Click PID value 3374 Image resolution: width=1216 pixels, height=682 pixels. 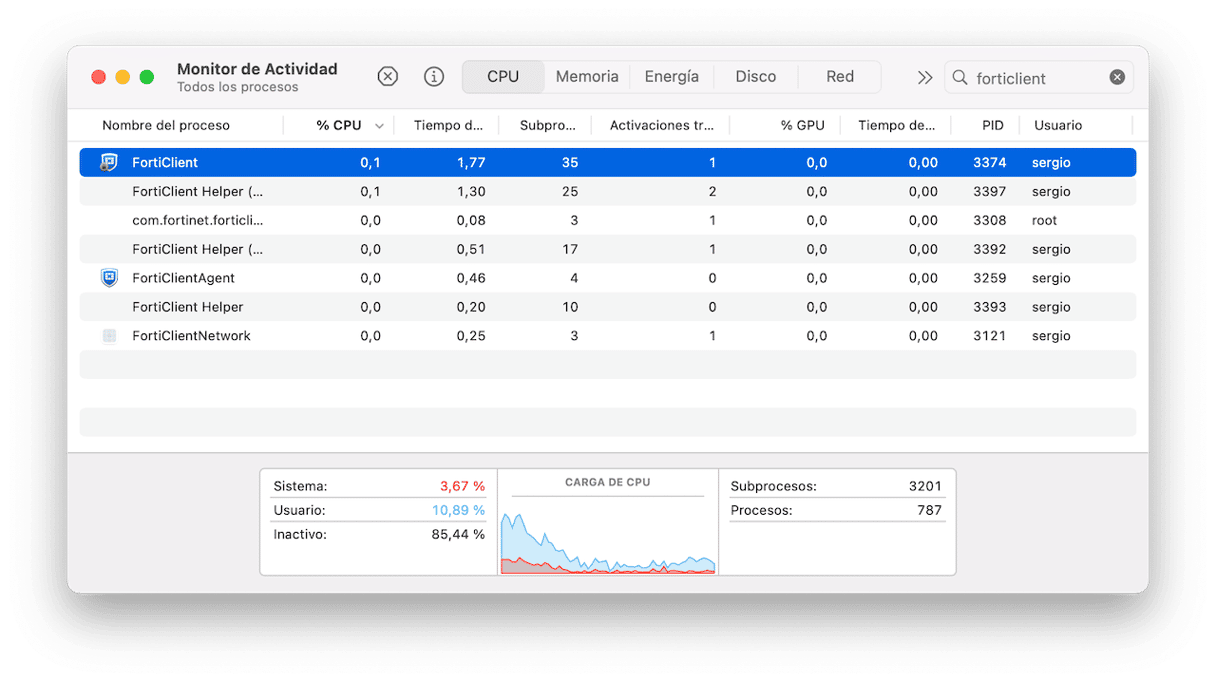pyautogui.click(x=989, y=162)
